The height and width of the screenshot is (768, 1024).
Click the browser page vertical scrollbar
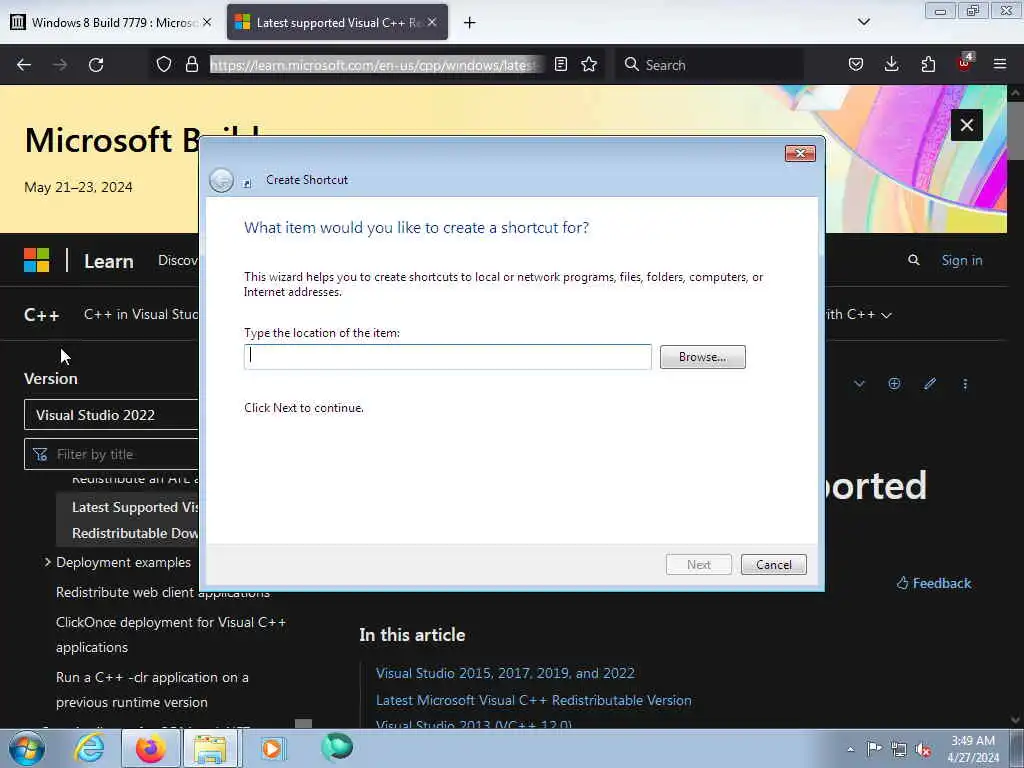coord(1015,405)
